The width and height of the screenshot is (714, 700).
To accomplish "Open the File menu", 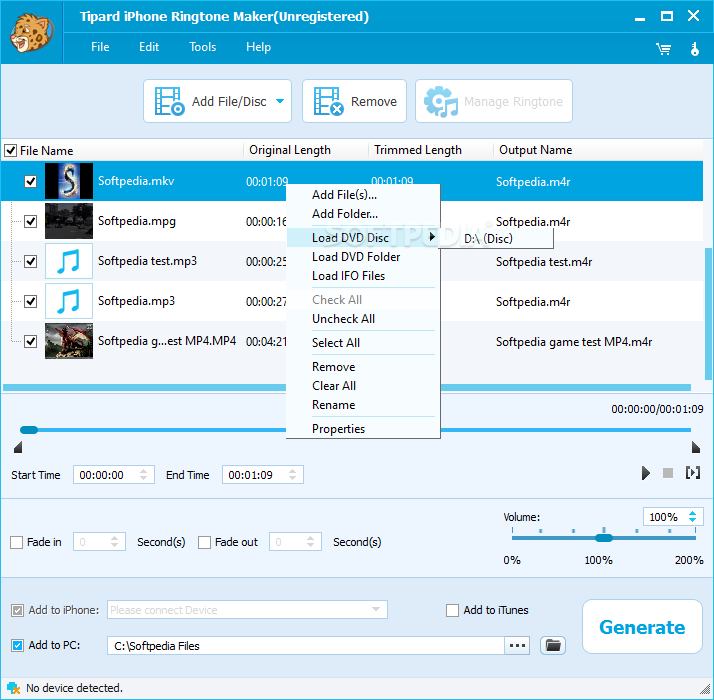I will tap(100, 47).
